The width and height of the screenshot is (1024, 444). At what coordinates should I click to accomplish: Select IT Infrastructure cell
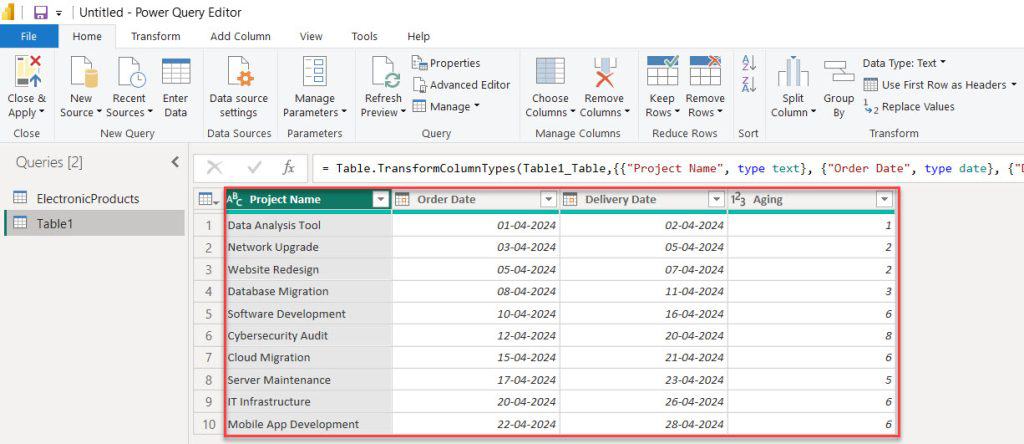(x=308, y=402)
